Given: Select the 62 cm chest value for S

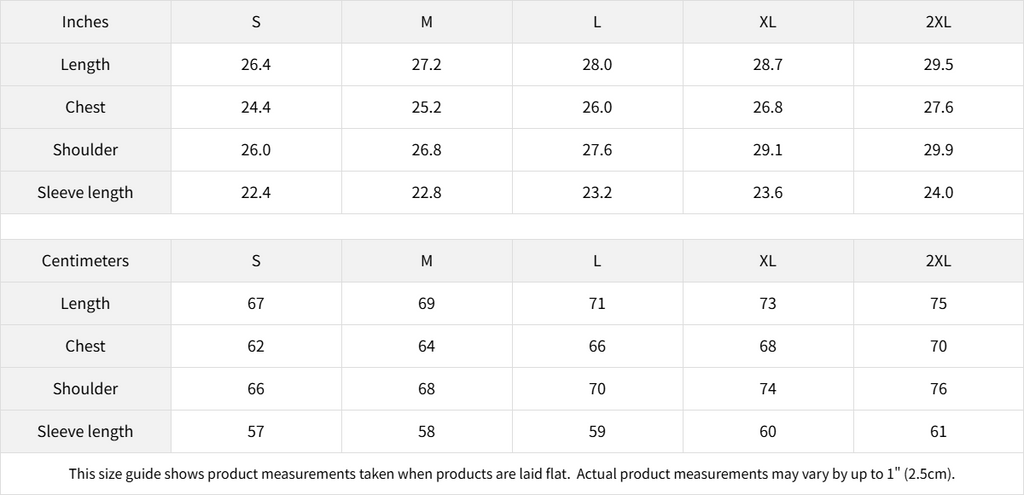Looking at the screenshot, I should 256,347.
